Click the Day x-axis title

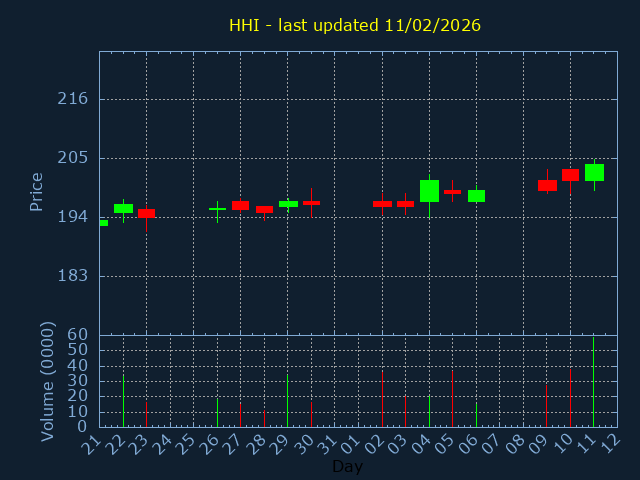coord(347,466)
